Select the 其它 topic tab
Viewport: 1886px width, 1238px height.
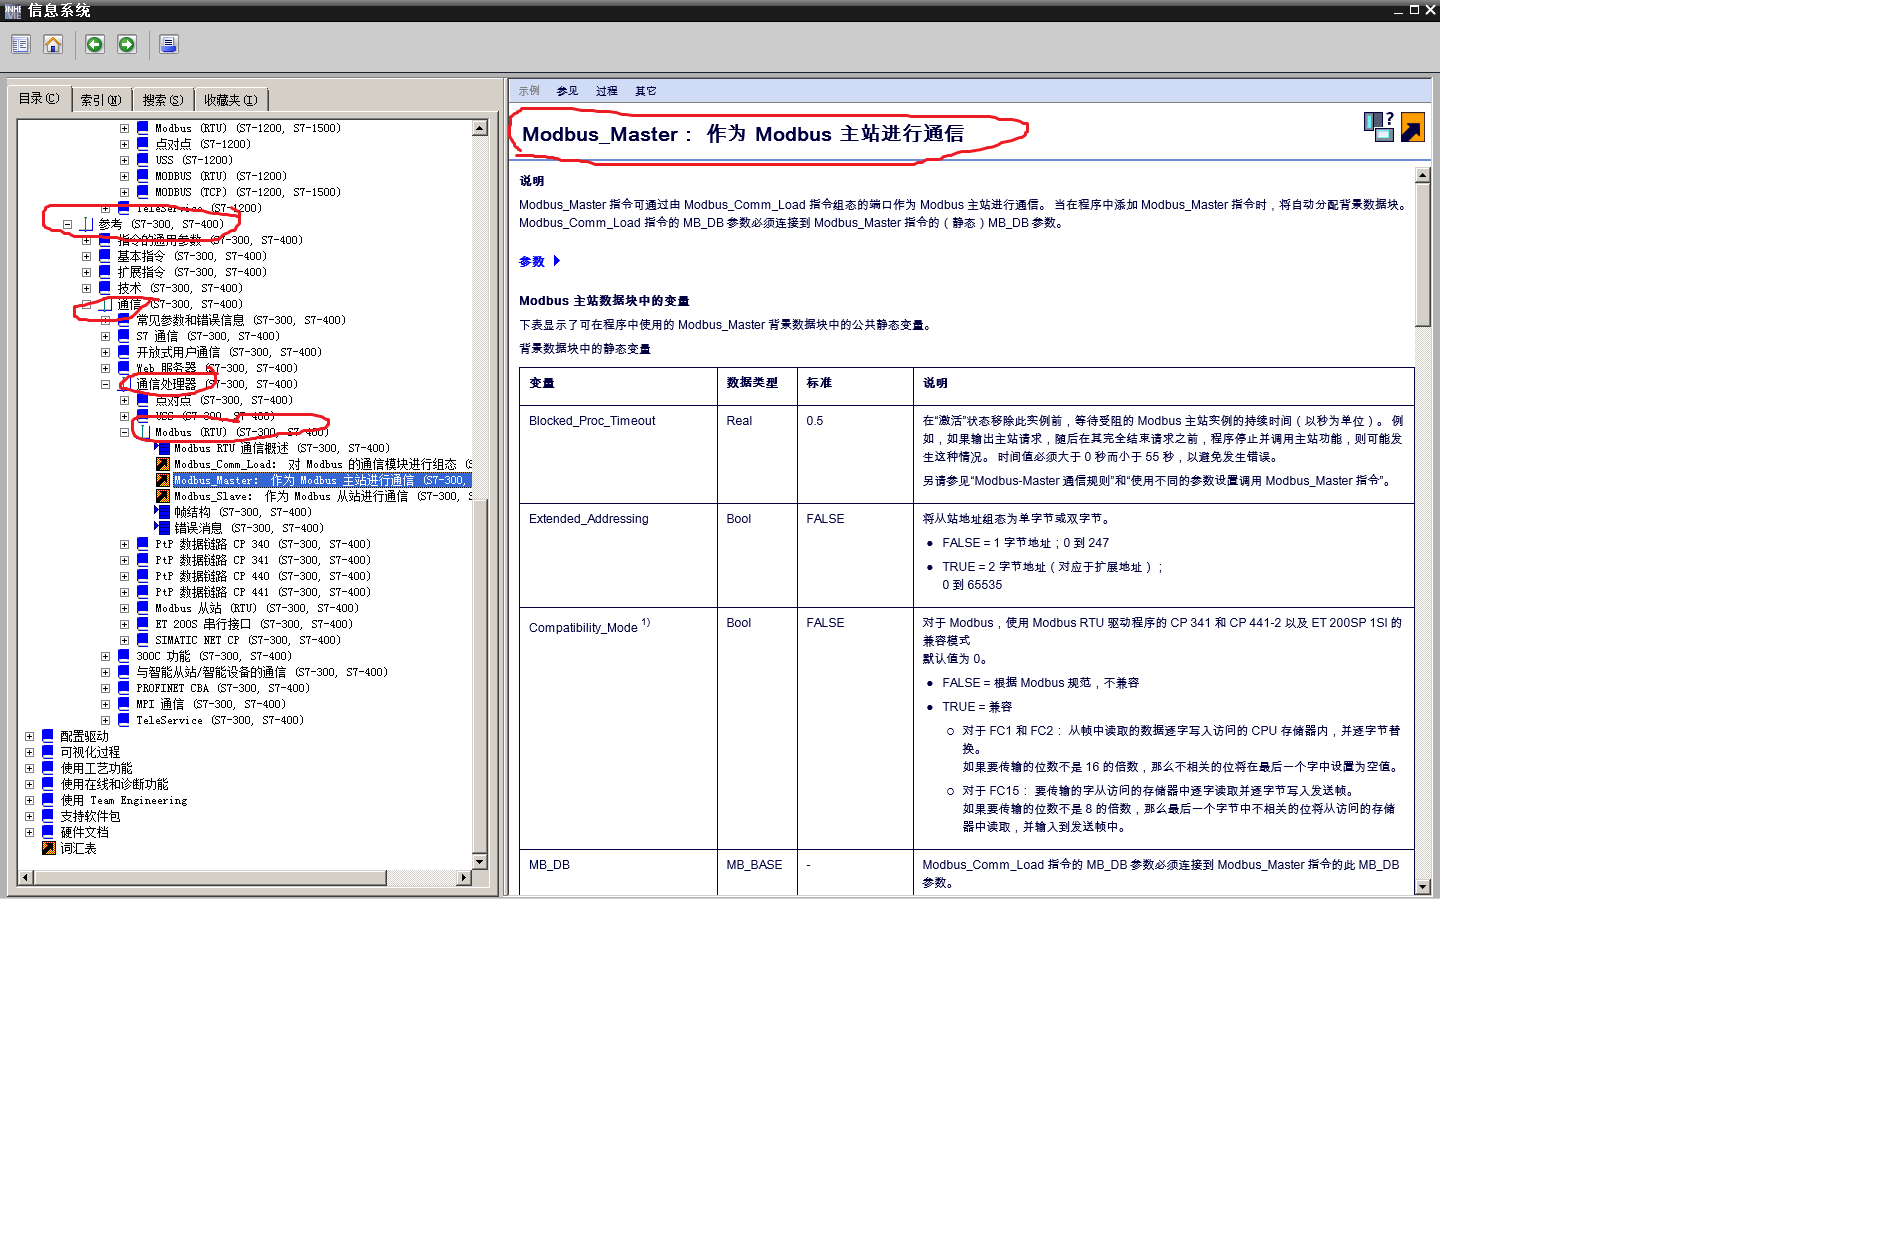coord(646,91)
